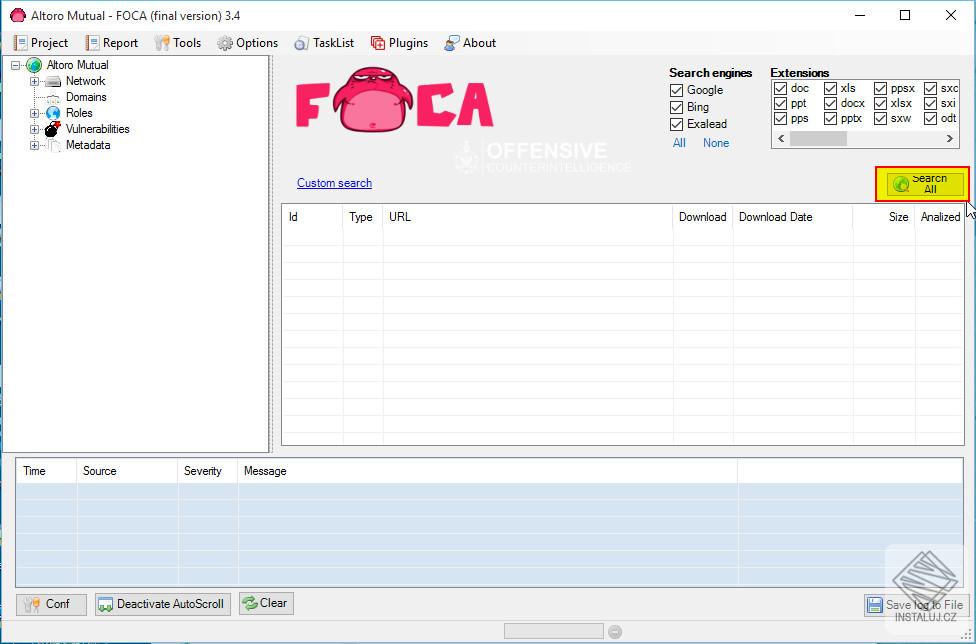Click extensions list left scroll arrow
Screen dimensions: 976x644
pos(781,139)
